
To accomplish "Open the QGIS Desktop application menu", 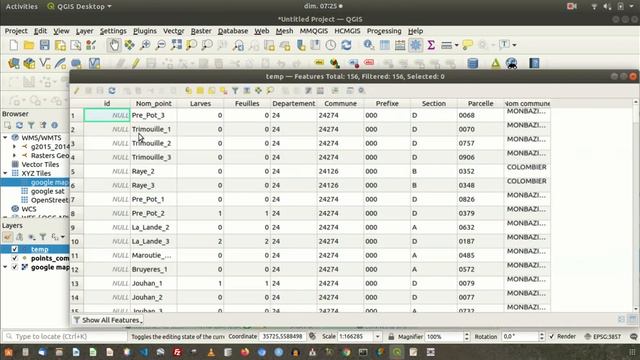I will [79, 7].
